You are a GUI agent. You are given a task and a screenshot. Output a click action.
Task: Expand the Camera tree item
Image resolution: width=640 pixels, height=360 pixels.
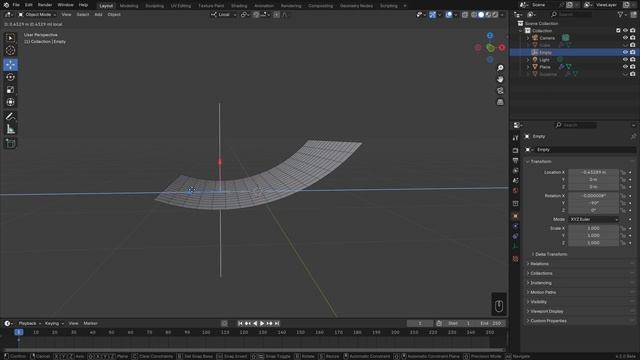pos(528,38)
